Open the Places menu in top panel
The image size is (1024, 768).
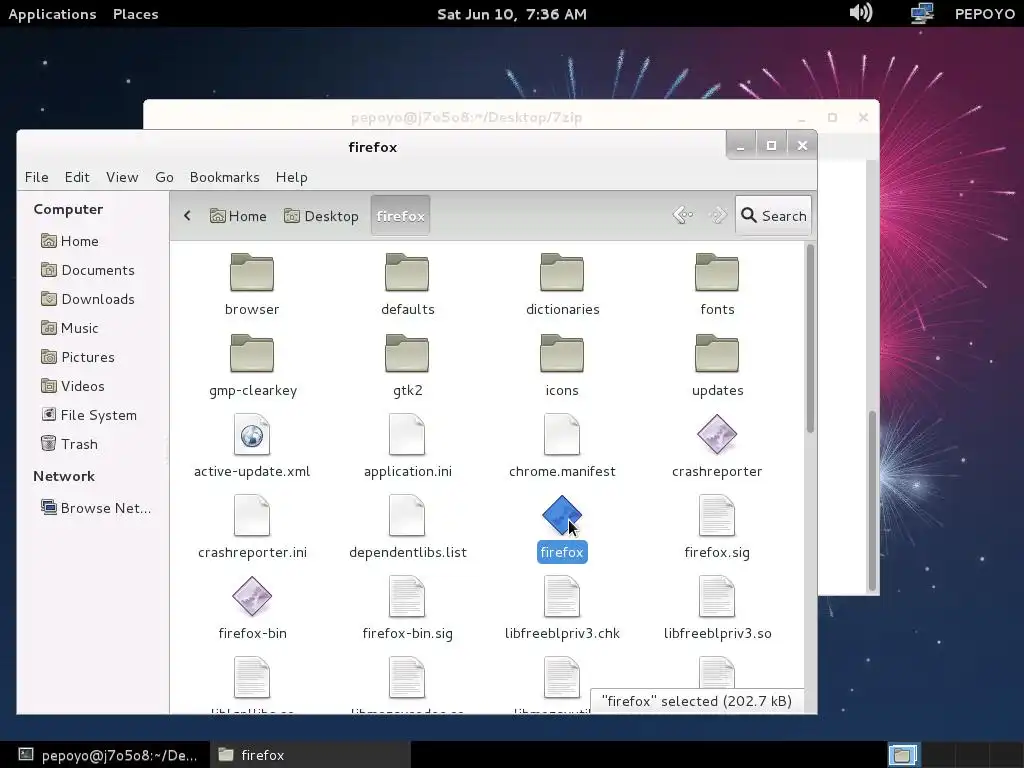point(135,14)
